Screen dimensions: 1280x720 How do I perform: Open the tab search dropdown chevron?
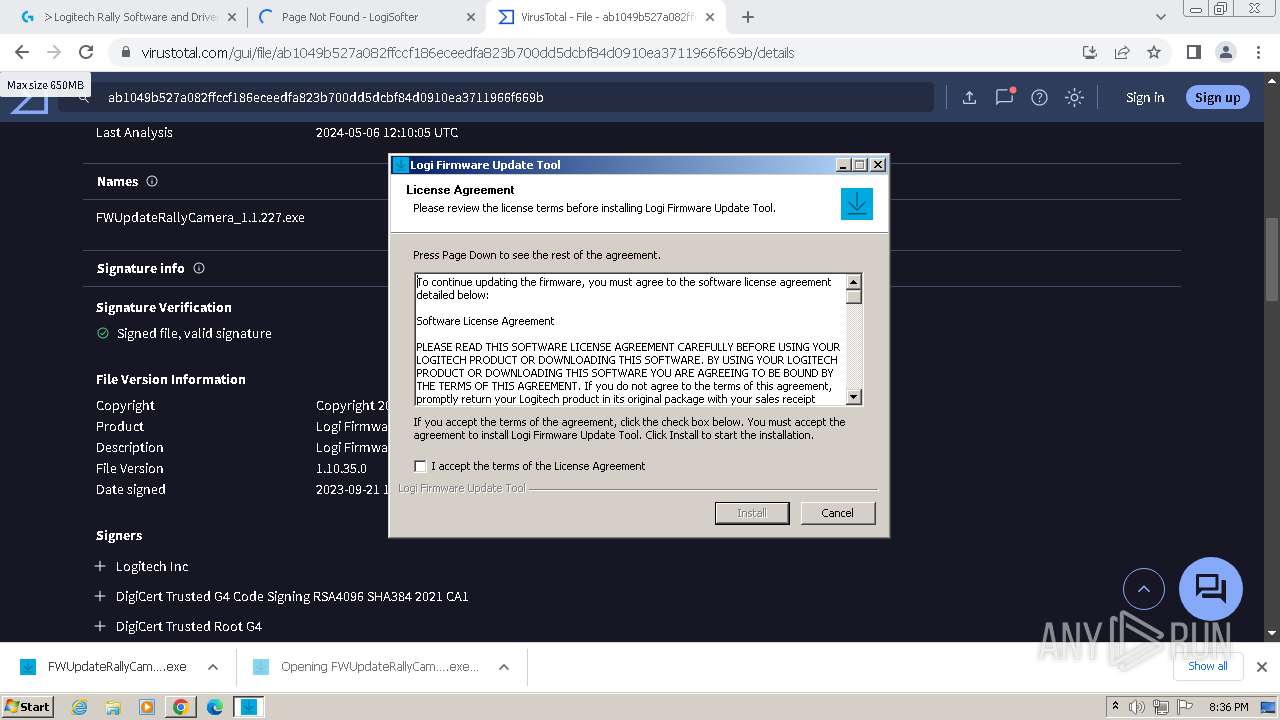coord(1161,17)
